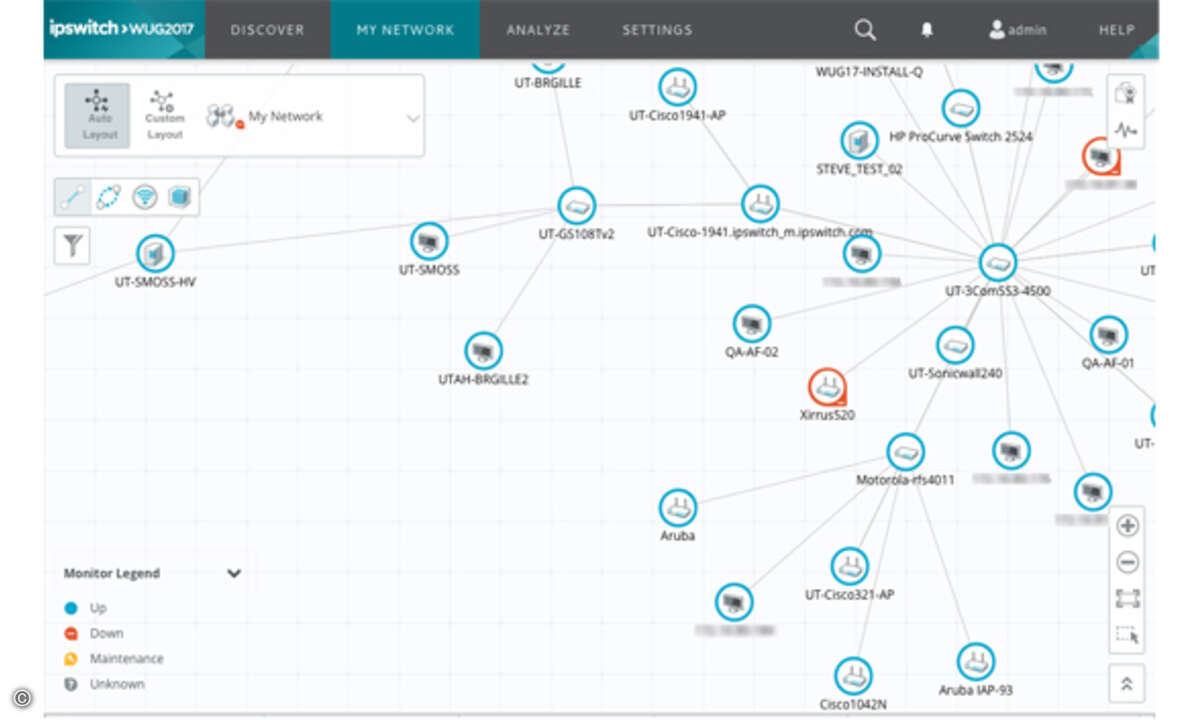Click the My Network group name
This screenshot has width=1200, height=720.
tap(286, 116)
